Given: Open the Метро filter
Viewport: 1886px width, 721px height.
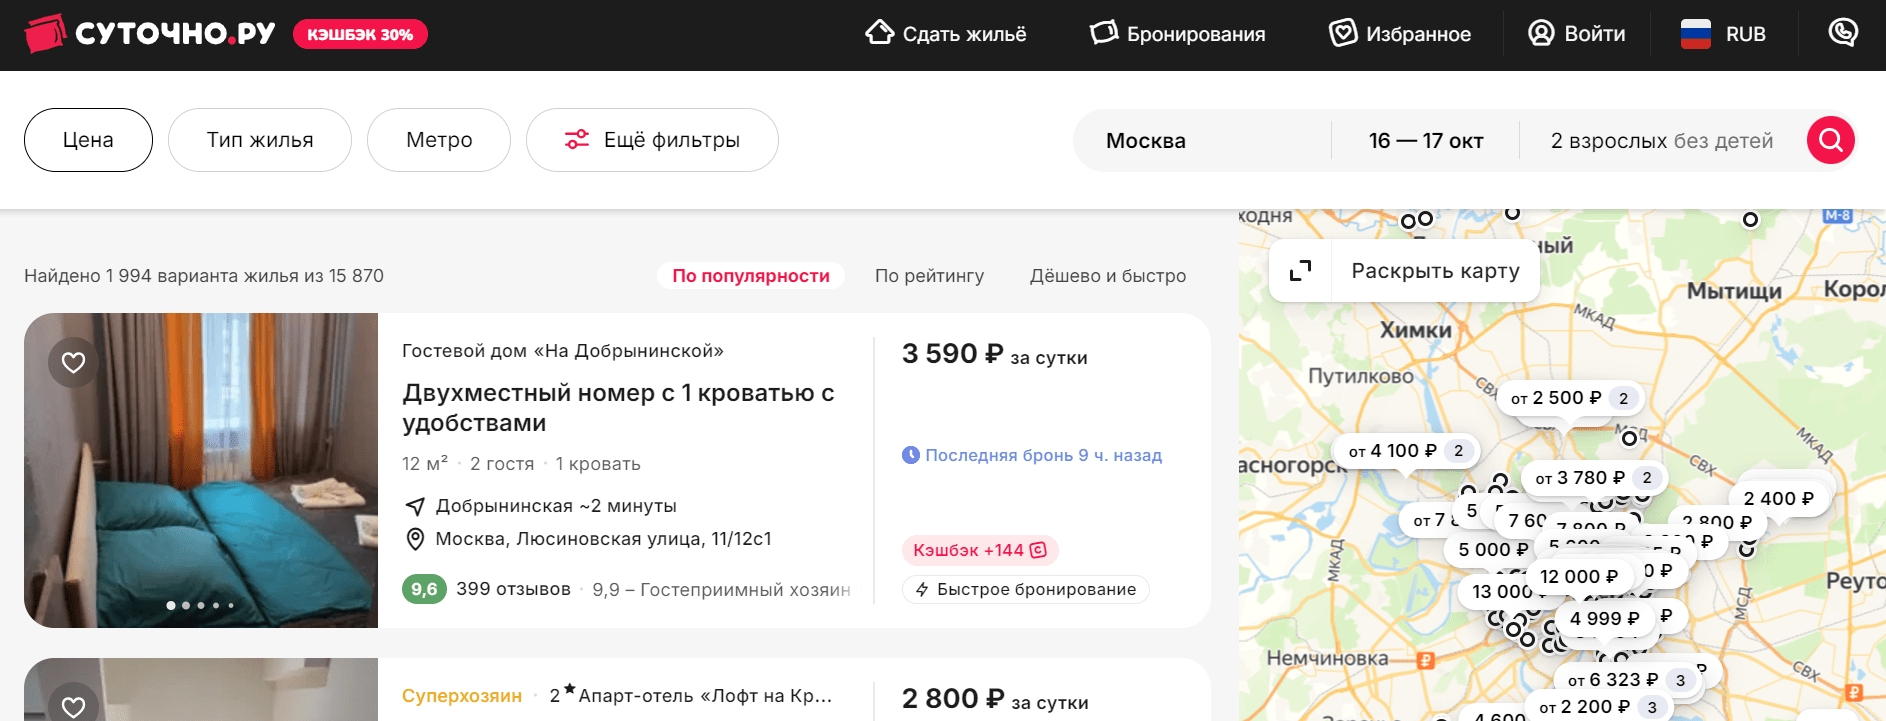Looking at the screenshot, I should point(439,140).
